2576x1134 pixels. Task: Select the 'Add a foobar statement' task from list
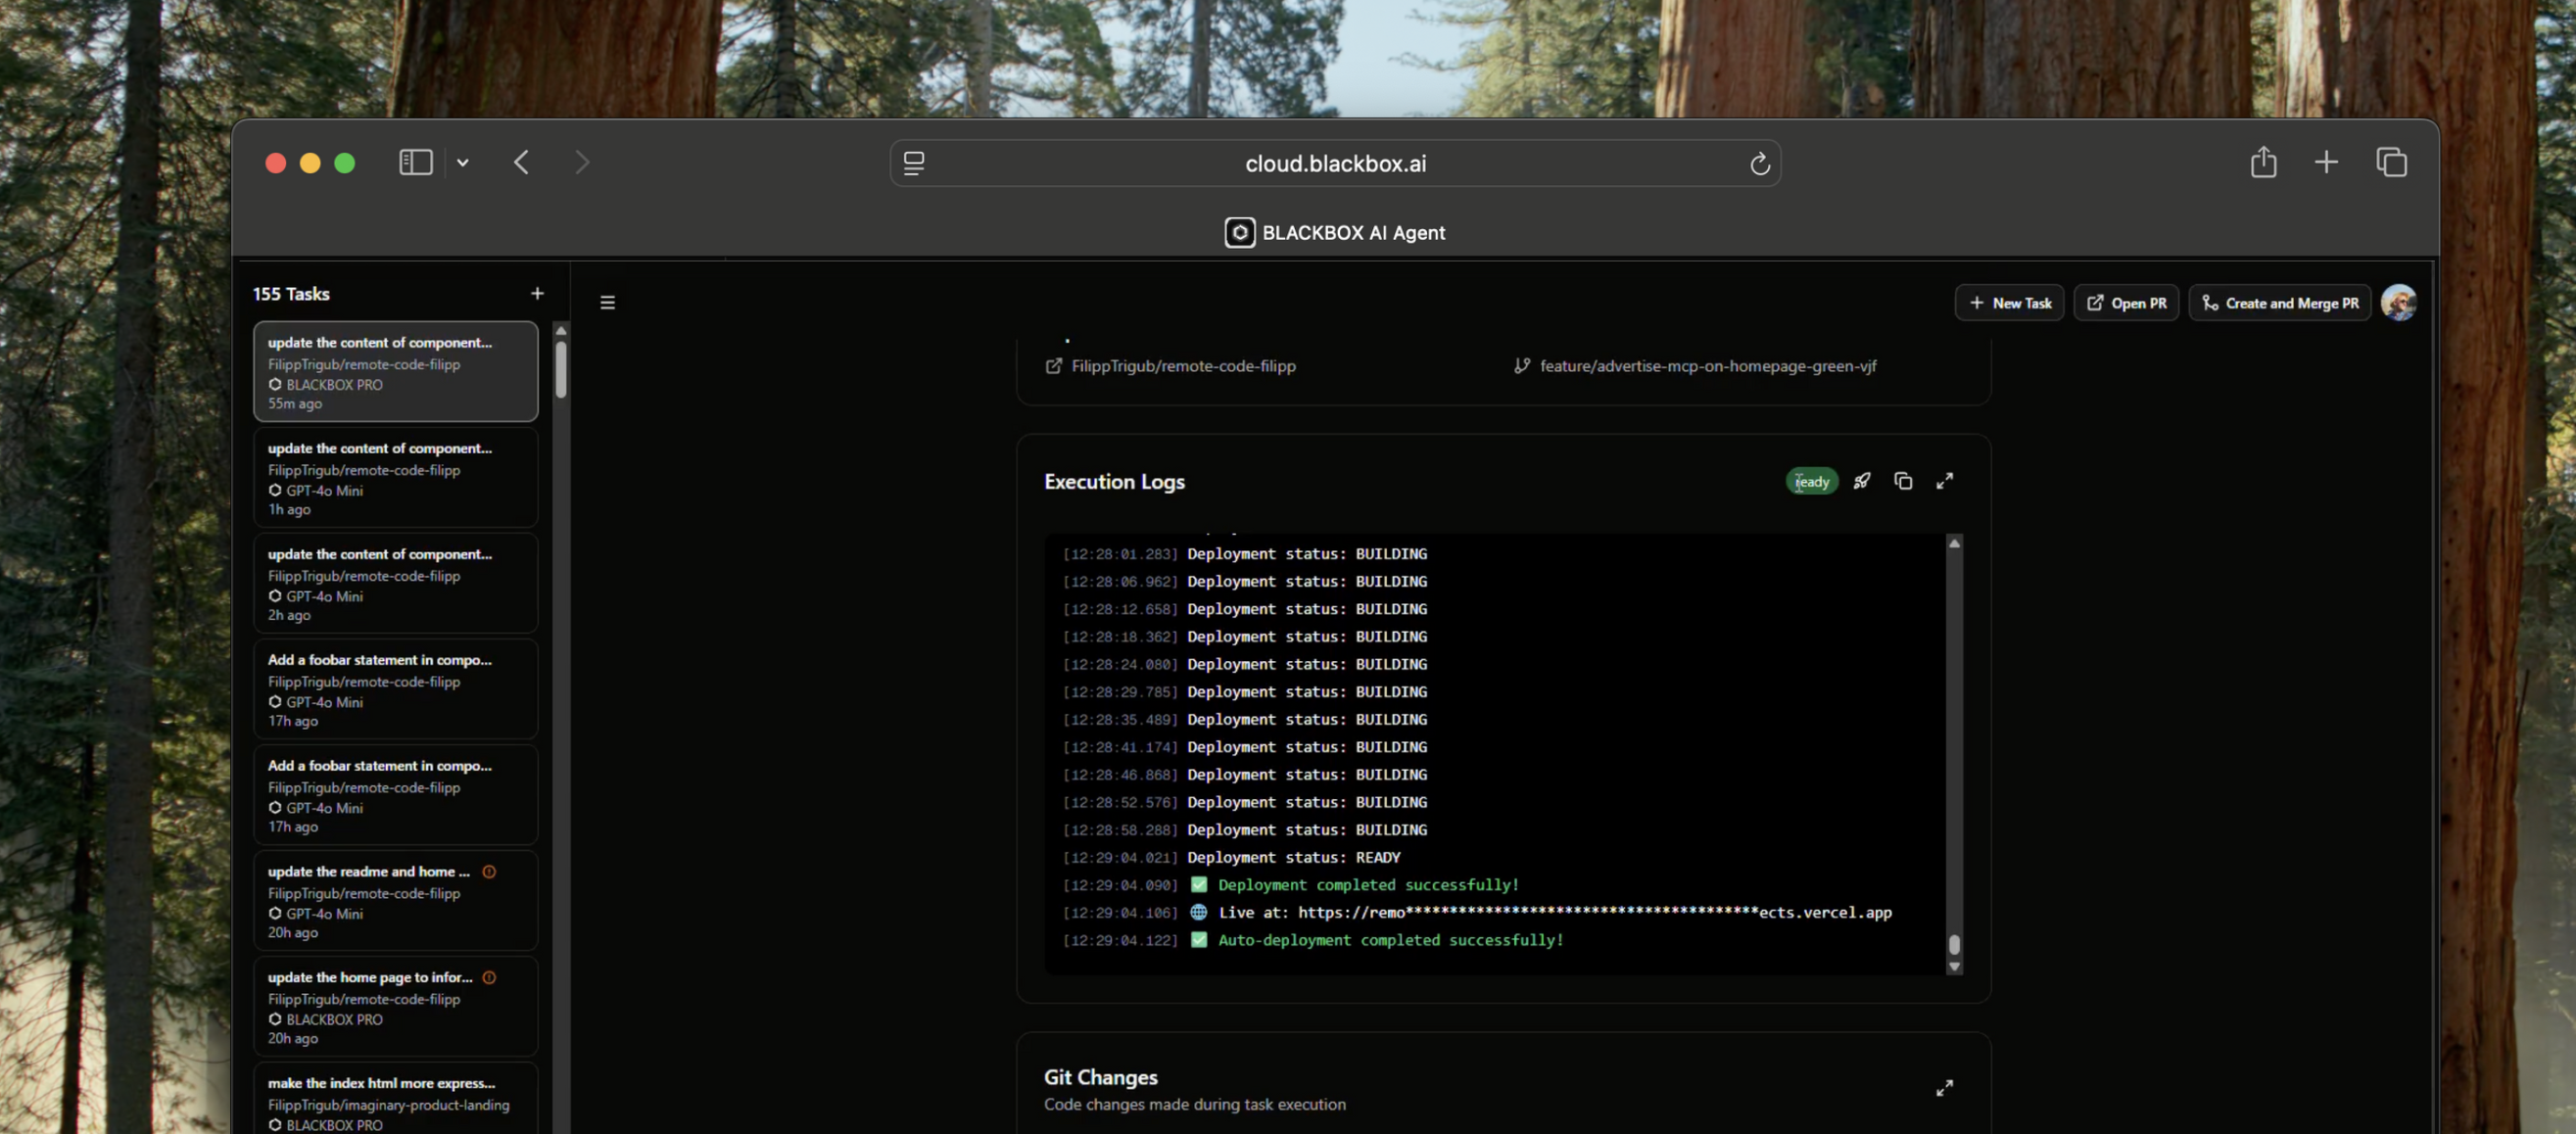click(396, 689)
